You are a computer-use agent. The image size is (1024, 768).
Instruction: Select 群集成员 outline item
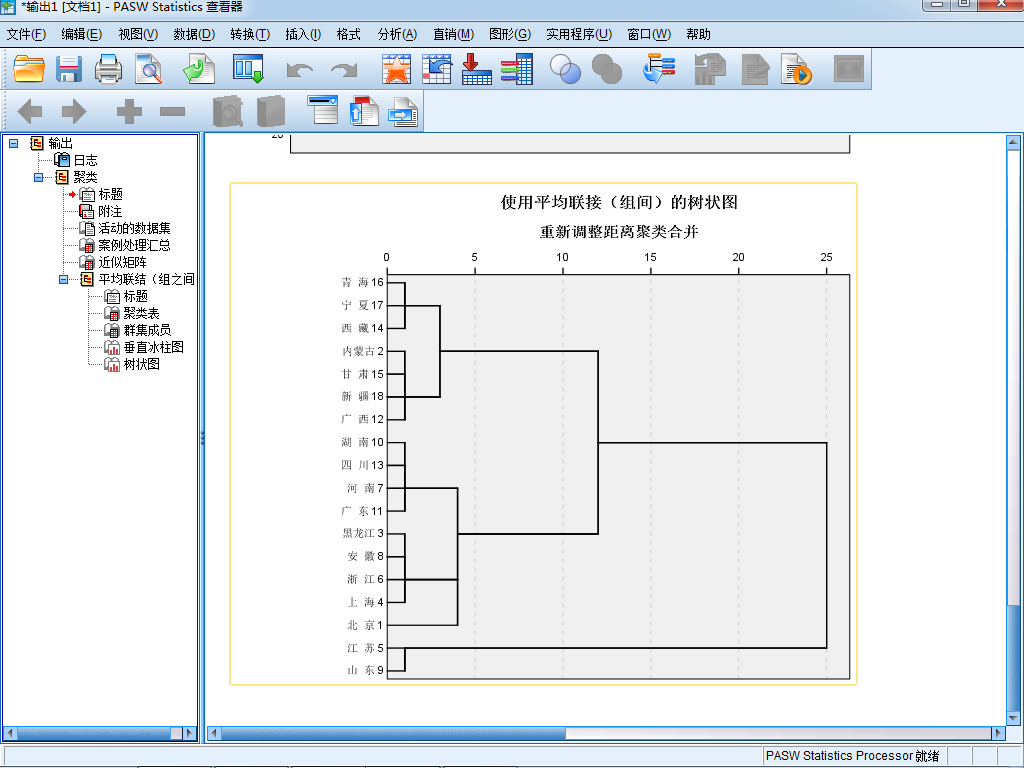click(147, 330)
